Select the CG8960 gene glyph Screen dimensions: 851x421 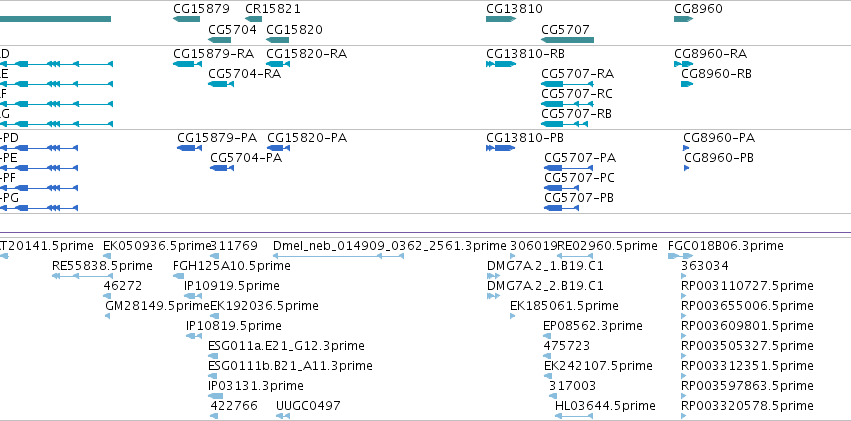(683, 19)
